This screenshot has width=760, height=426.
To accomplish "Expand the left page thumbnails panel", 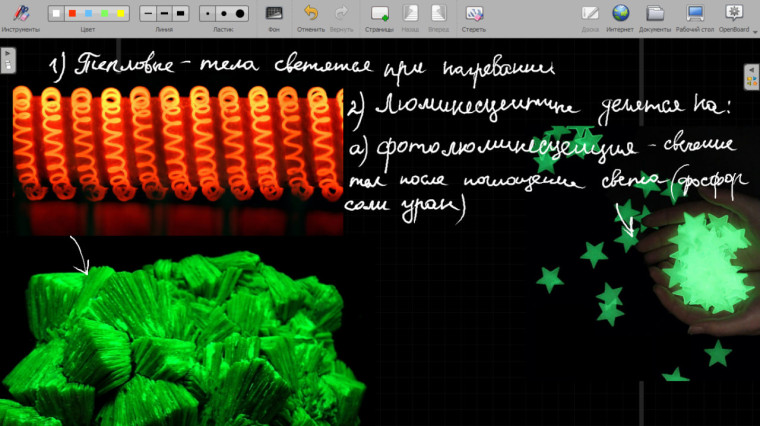I will tap(8, 60).
